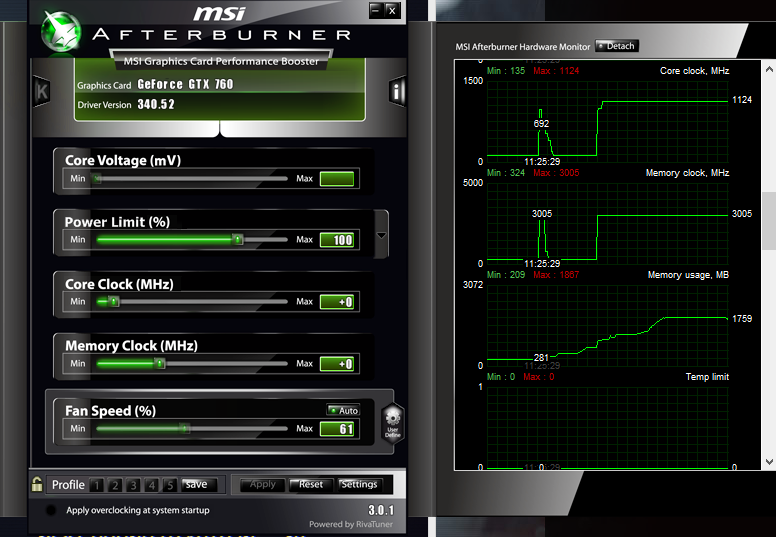Select profile slot 3
The image size is (776, 537).
click(x=133, y=485)
